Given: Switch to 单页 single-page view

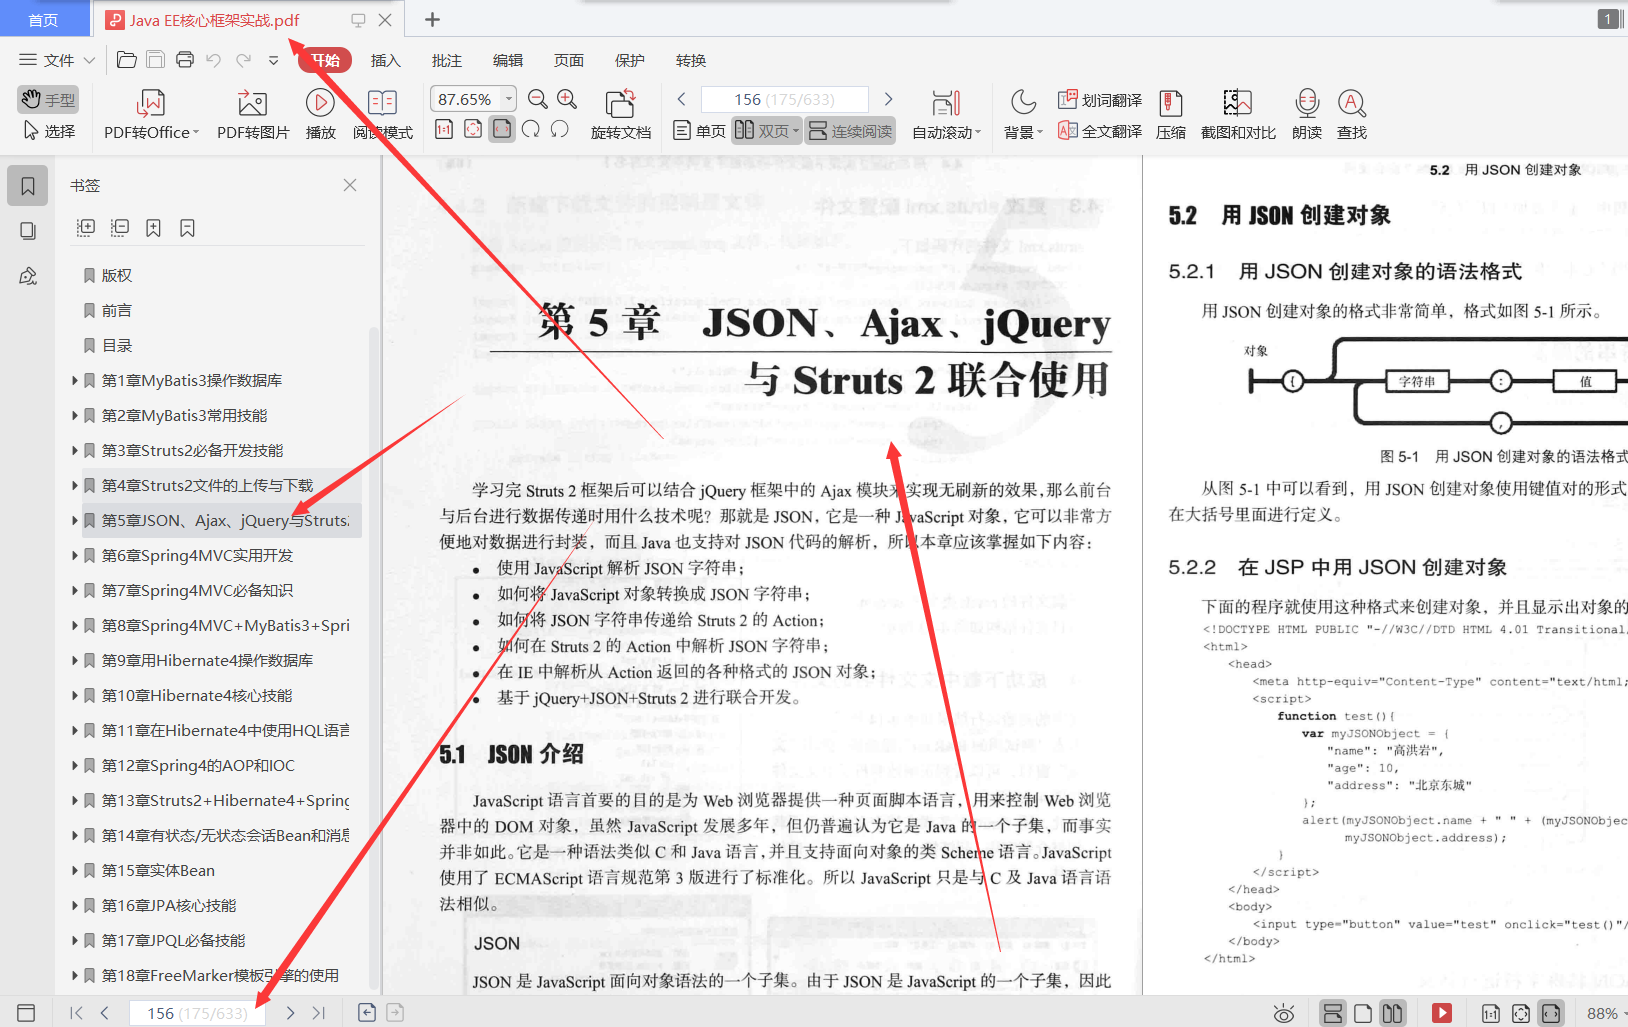Looking at the screenshot, I should pos(700,131).
